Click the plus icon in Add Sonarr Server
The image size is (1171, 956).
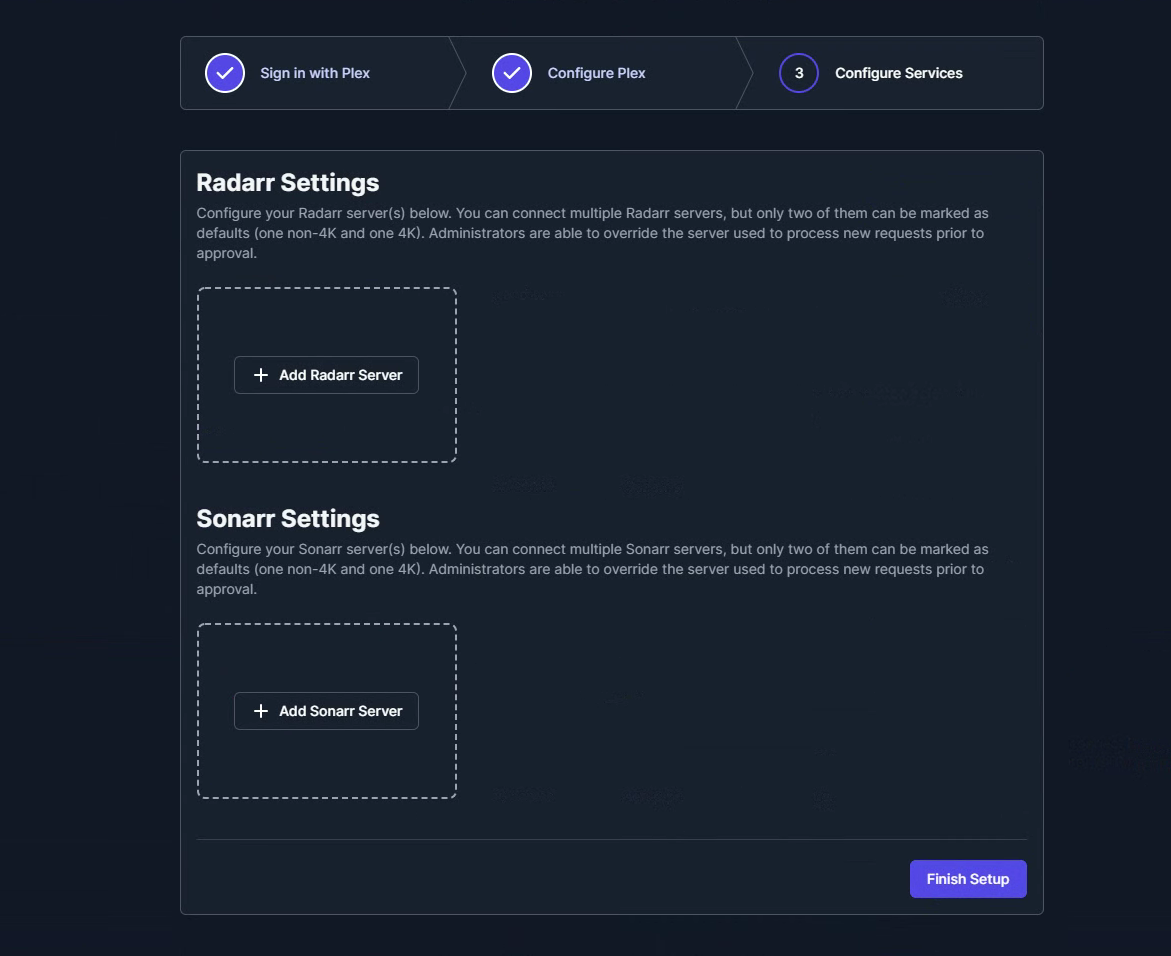[x=261, y=711]
